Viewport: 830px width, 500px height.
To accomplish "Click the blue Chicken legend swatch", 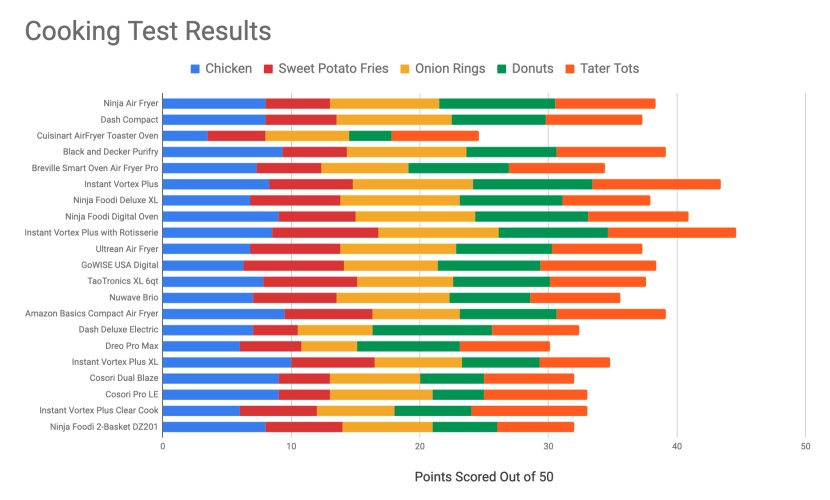I will point(196,69).
